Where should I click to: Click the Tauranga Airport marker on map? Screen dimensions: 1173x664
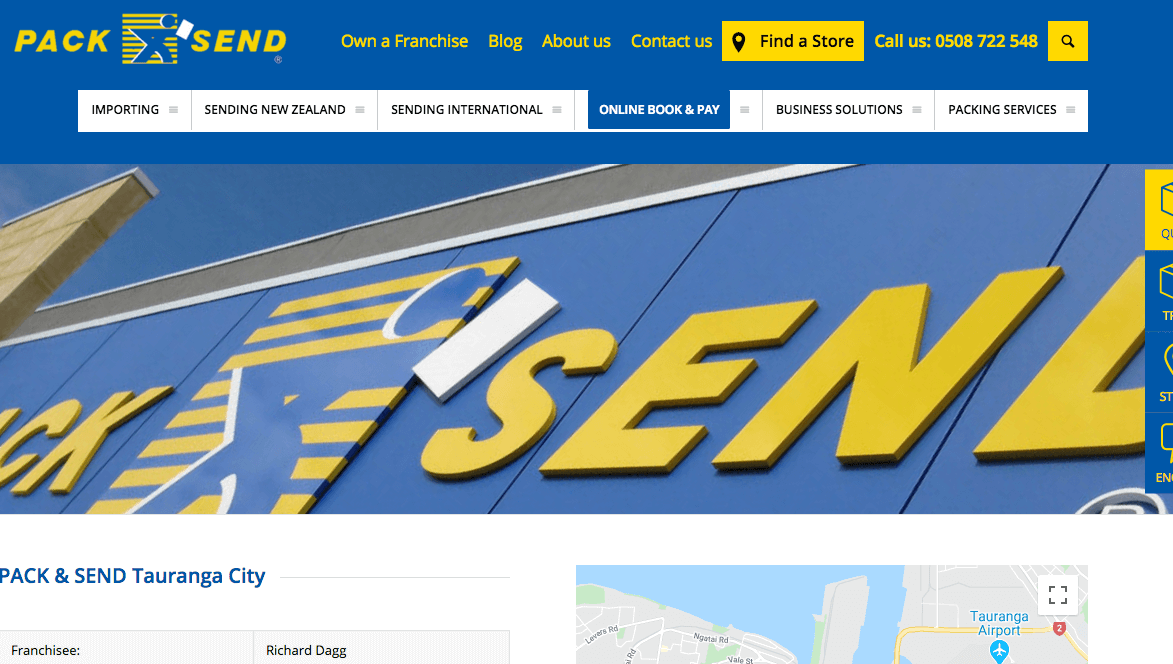tap(999, 651)
